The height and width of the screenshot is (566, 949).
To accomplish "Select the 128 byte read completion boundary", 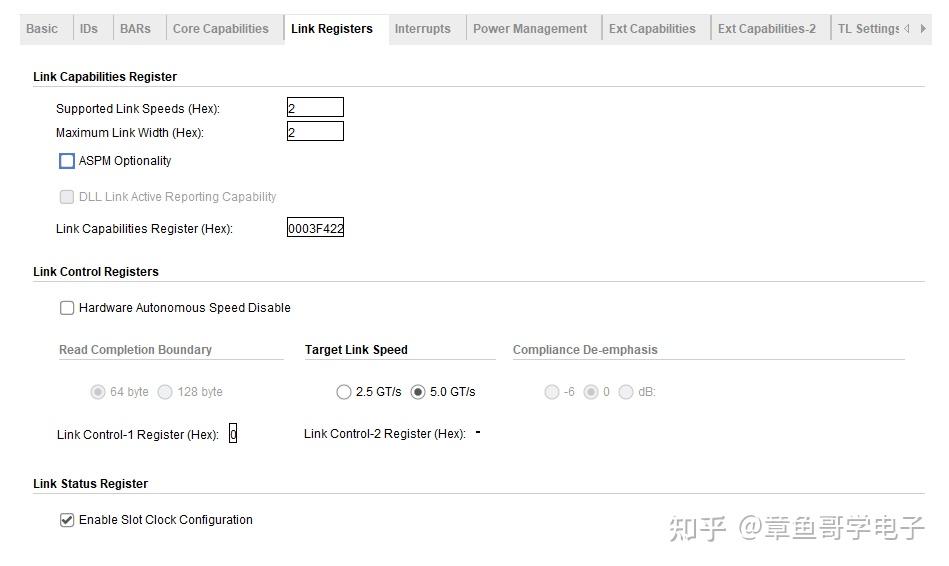I will point(165,392).
